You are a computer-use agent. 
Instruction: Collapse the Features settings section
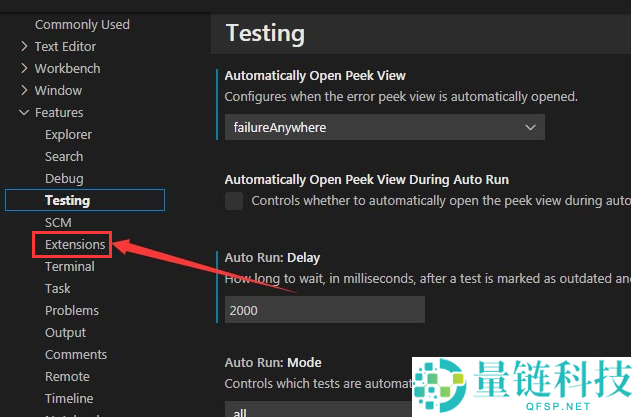58,112
